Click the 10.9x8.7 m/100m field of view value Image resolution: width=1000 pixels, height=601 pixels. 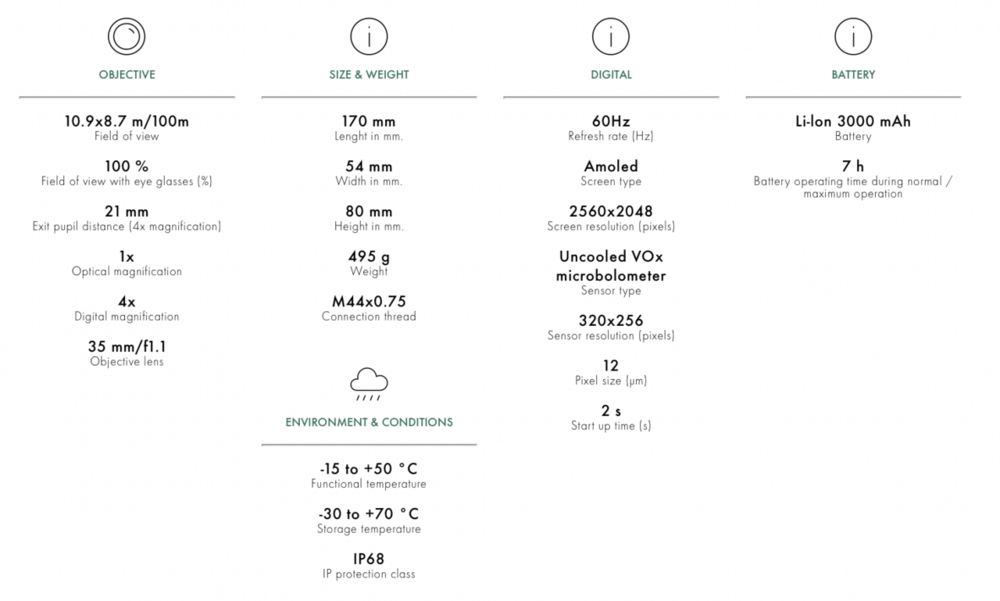pyautogui.click(x=127, y=121)
